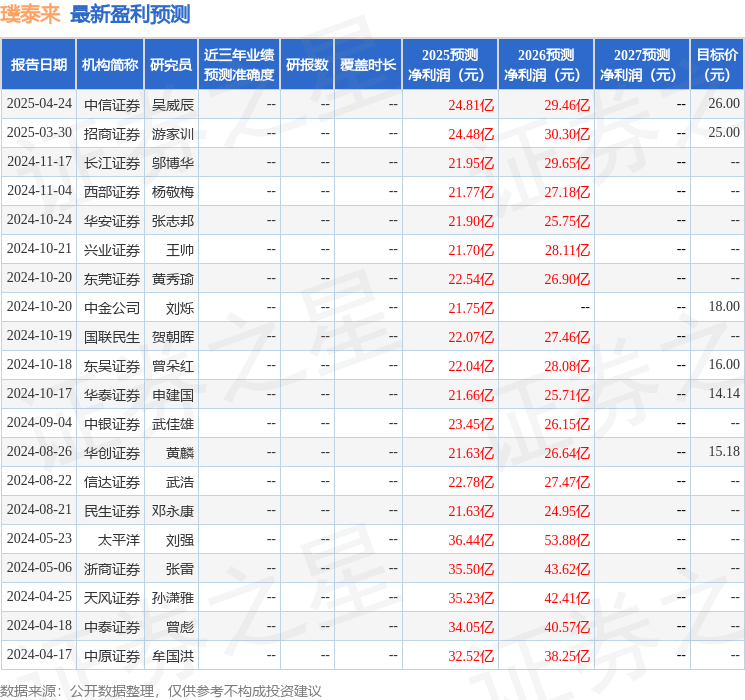Click the 2025预测净利润 column header
Screen dimensions: 745x700
pos(449,64)
